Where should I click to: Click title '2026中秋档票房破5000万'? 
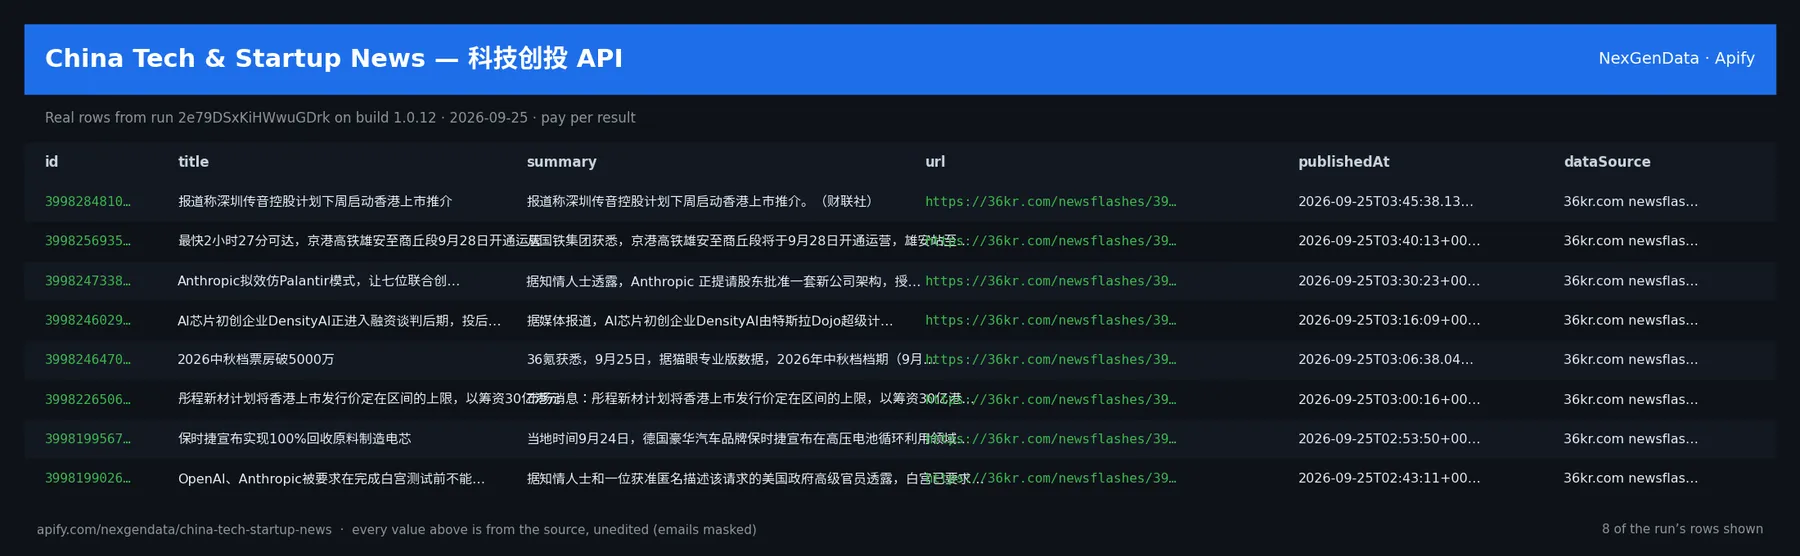click(256, 359)
